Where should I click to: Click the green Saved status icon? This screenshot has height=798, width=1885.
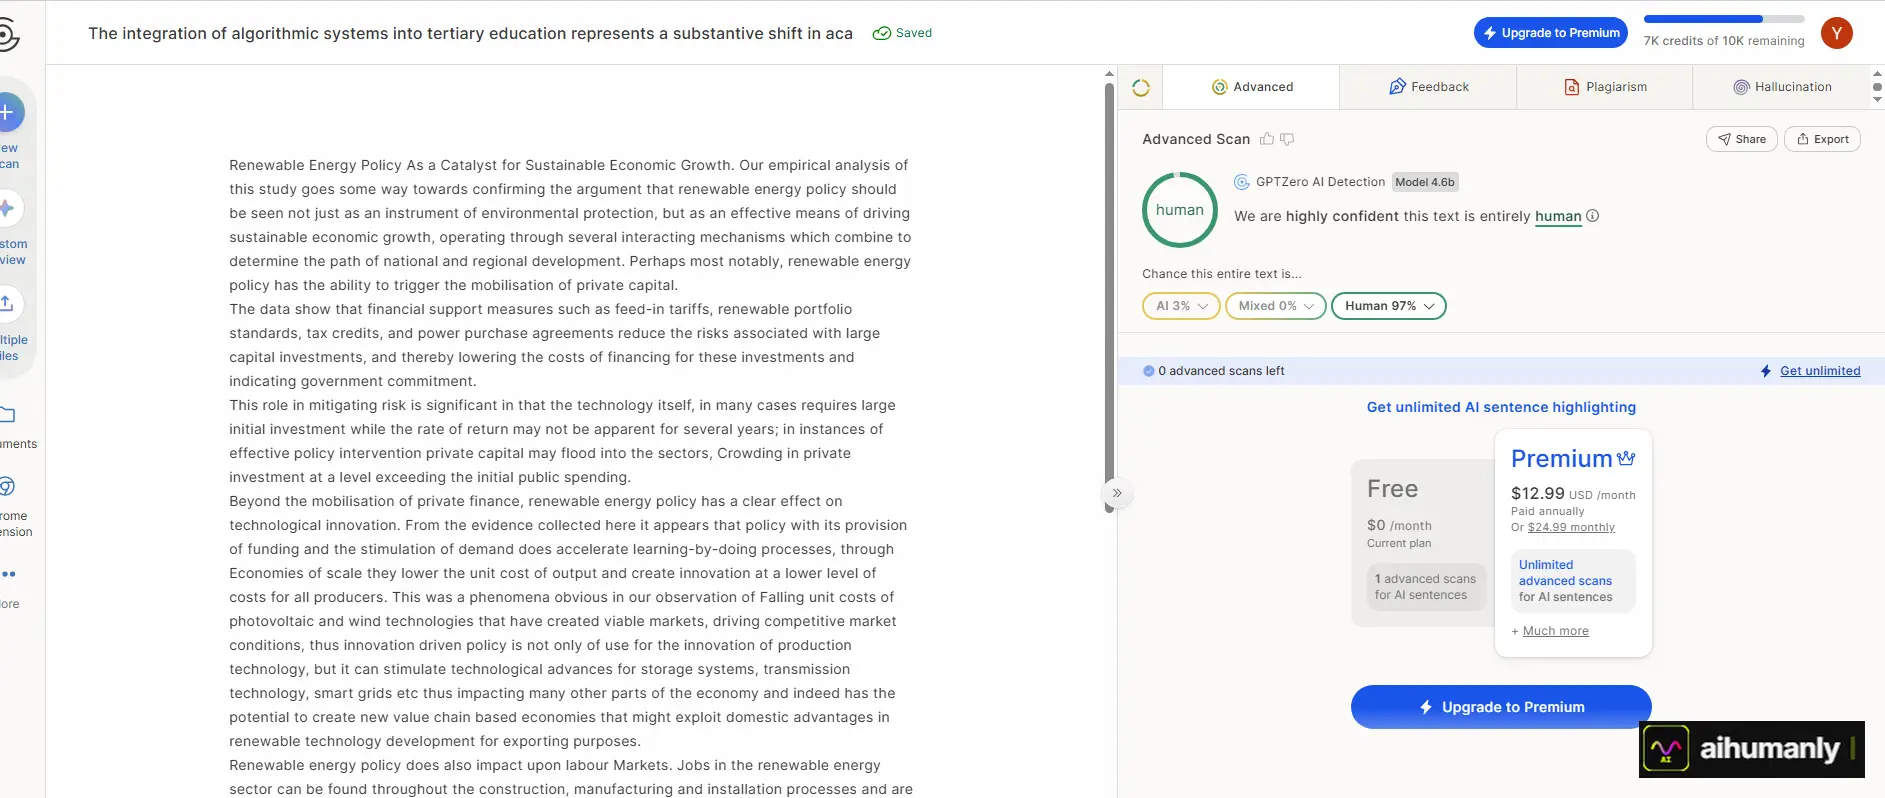point(881,33)
